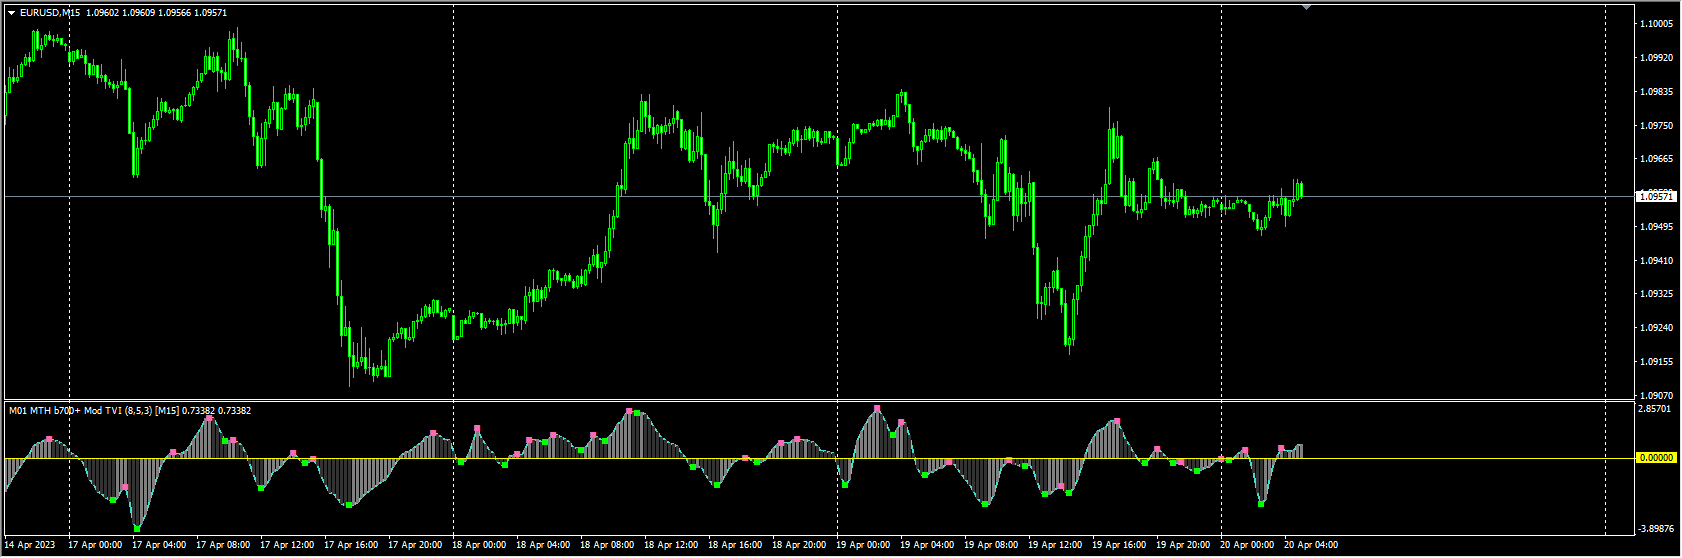
Task: Click the -3.89876 indicator scale minimum label
Action: [1657, 529]
